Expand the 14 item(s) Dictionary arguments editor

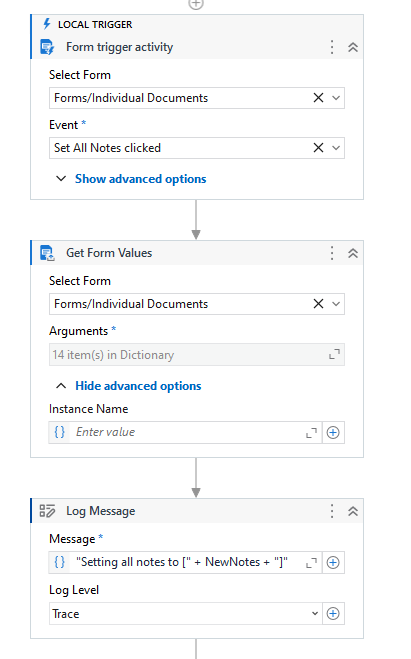point(334,355)
